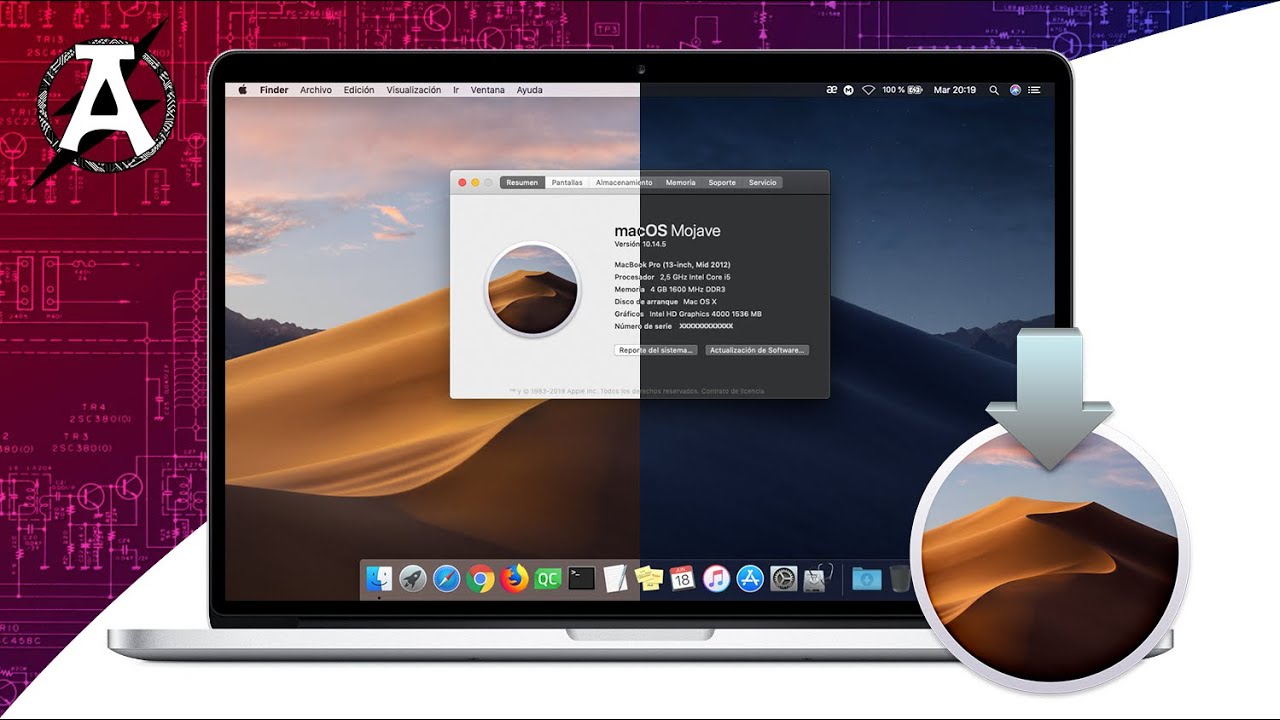Screen dimensions: 1280x720
Task: Minimize window with the yellow button
Action: point(475,183)
